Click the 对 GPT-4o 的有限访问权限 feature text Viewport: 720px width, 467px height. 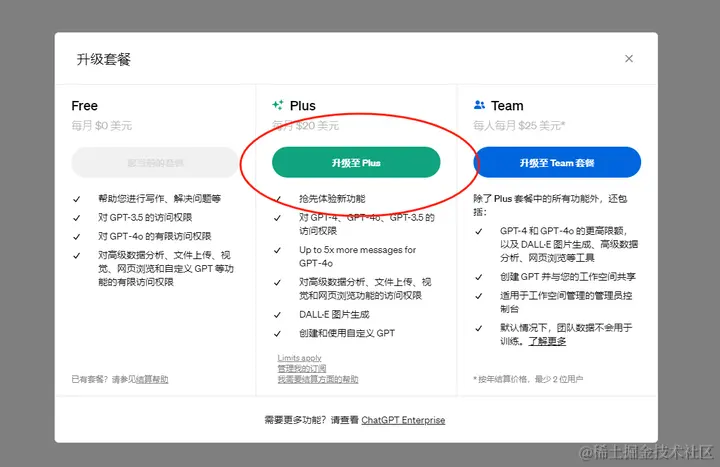(x=154, y=236)
